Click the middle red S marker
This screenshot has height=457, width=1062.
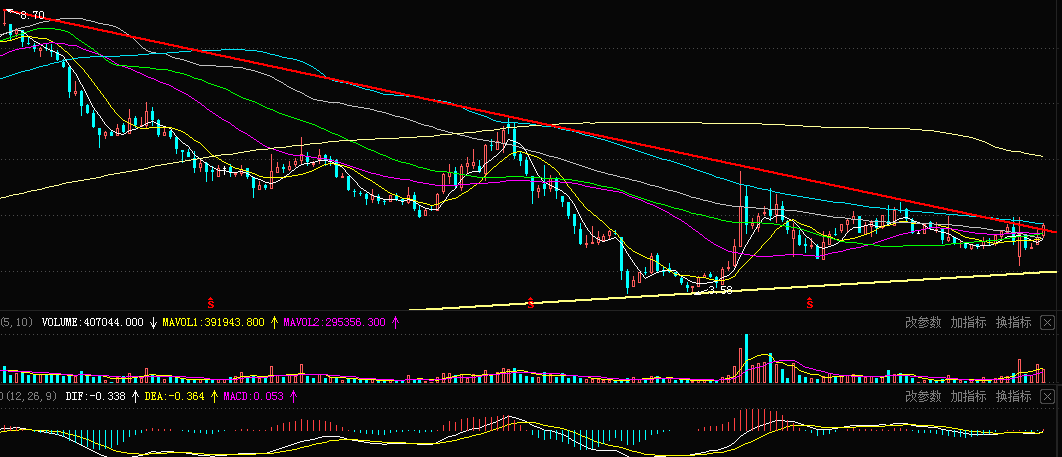[530, 302]
